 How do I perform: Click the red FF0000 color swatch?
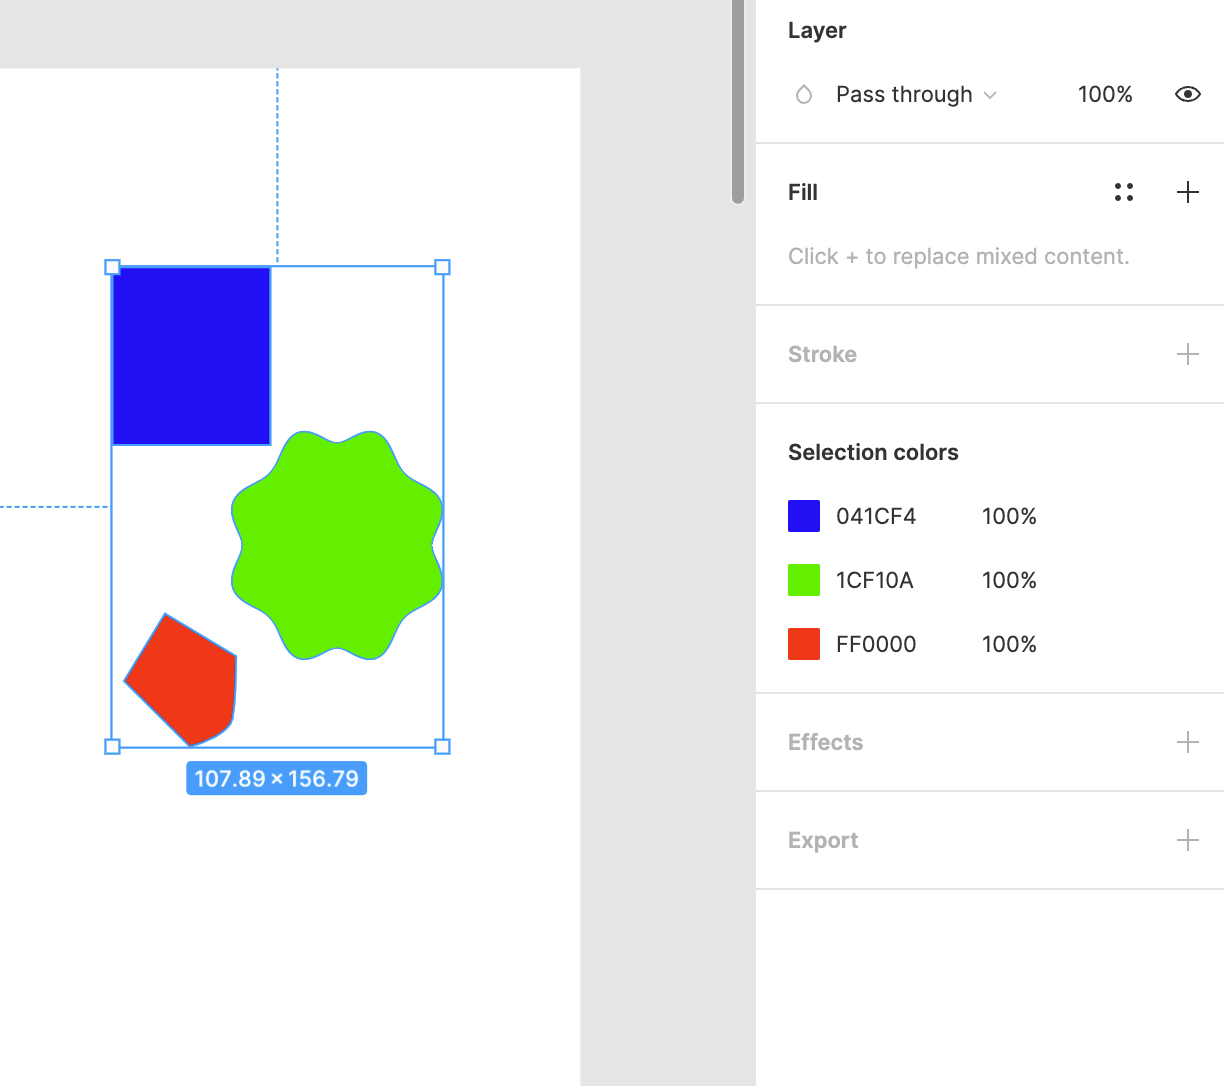pos(804,644)
